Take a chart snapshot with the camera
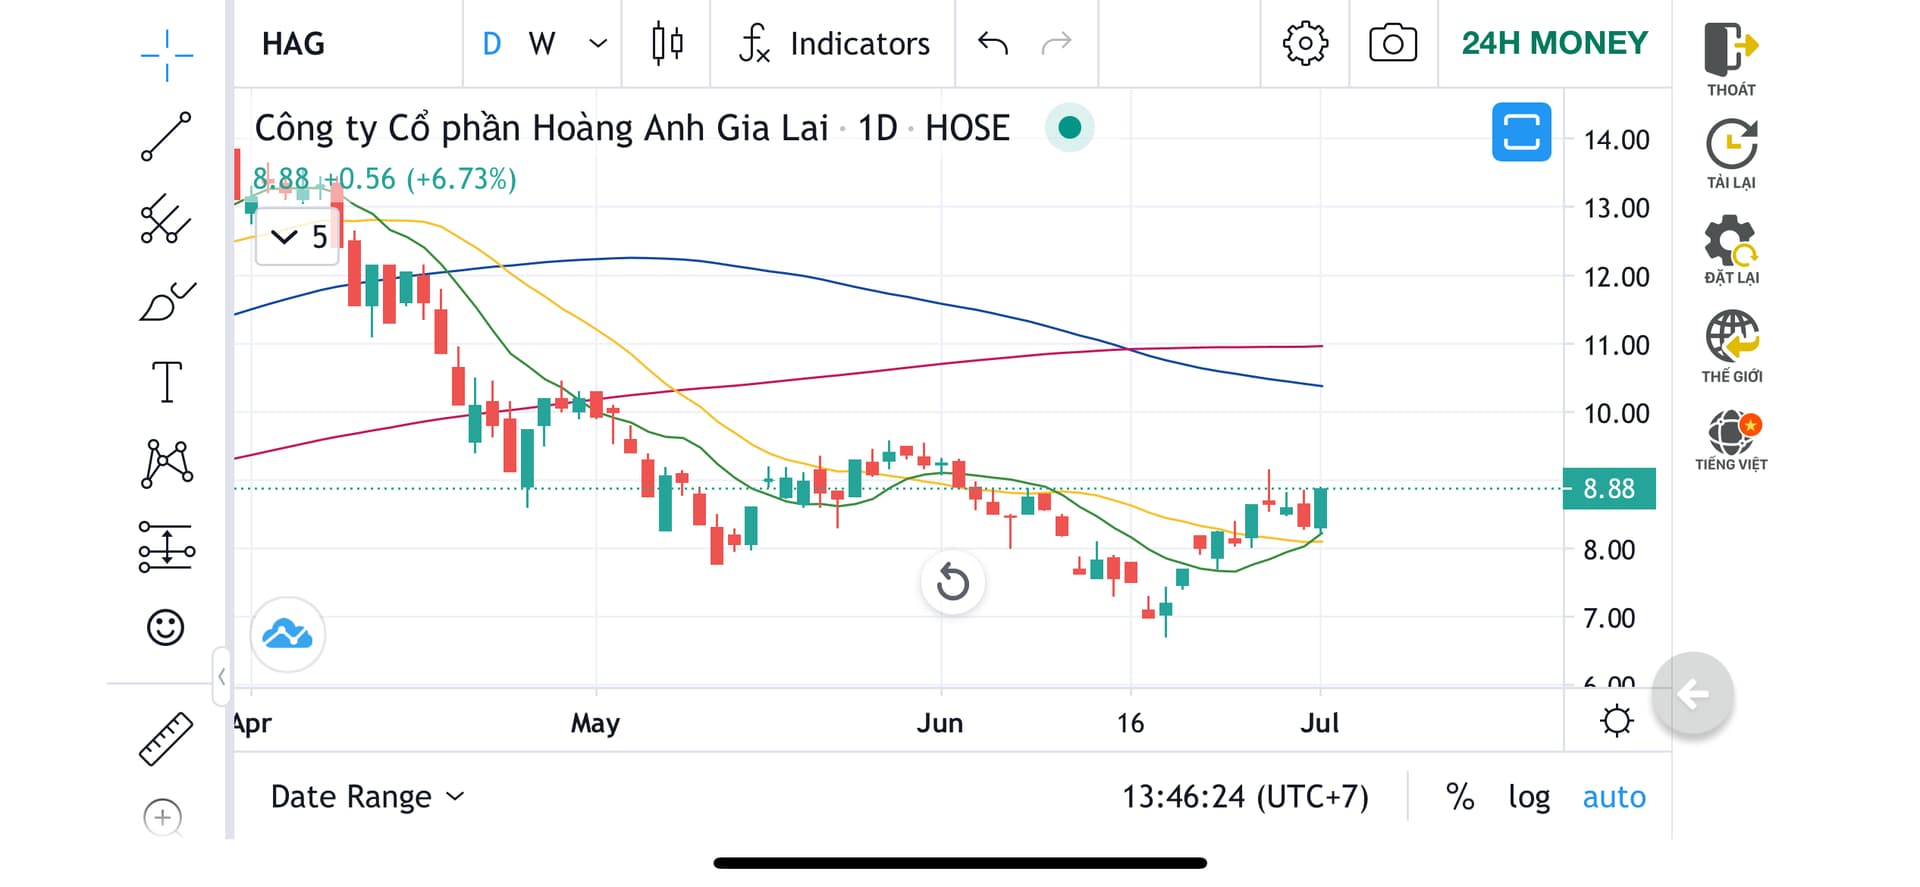 (x=1392, y=44)
